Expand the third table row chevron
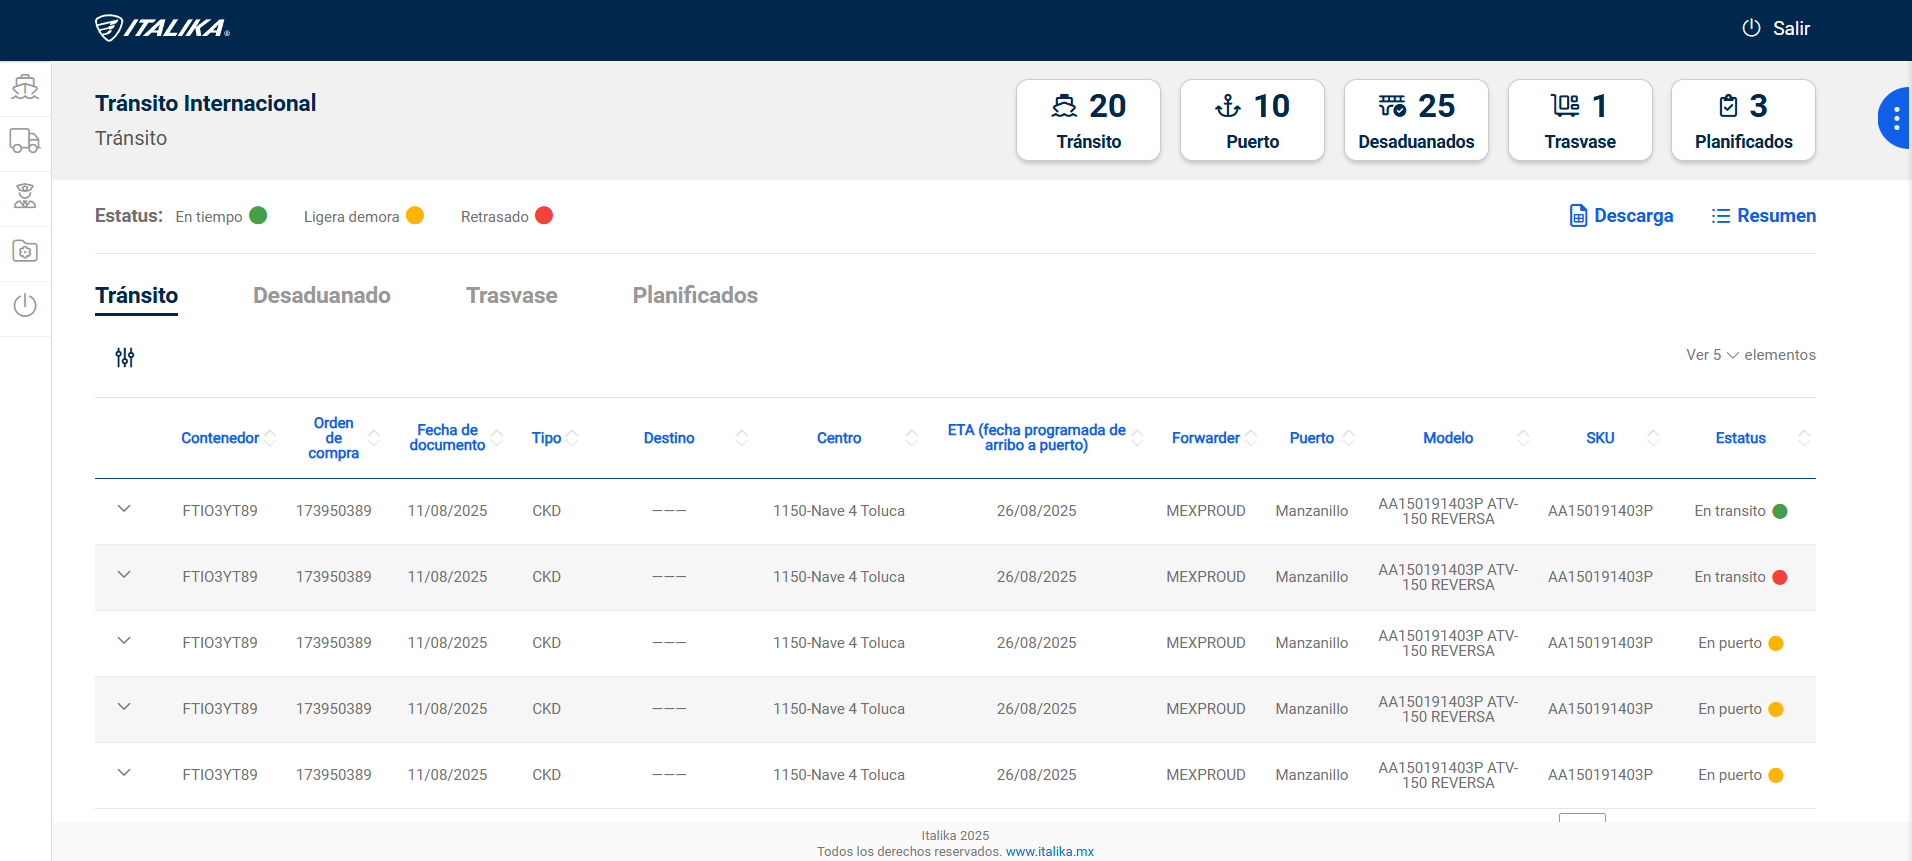 point(124,641)
